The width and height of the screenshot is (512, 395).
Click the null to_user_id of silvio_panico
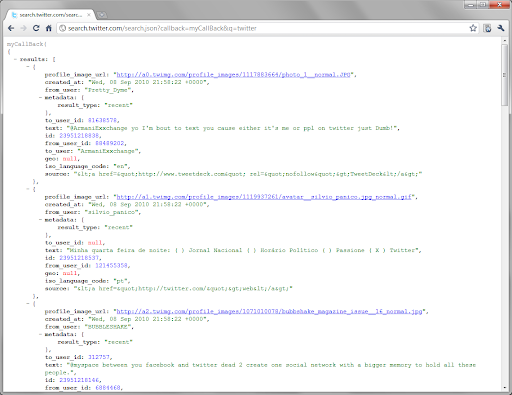[96, 243]
